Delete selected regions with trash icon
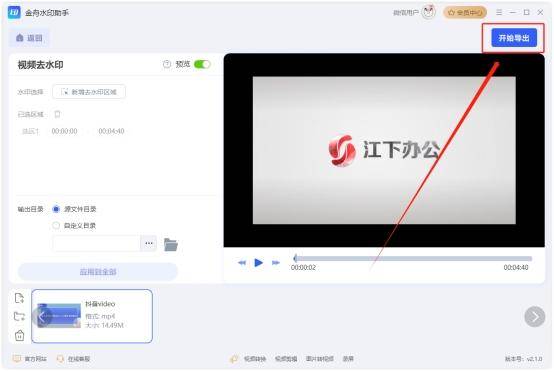554x372 pixels. (x=57, y=114)
